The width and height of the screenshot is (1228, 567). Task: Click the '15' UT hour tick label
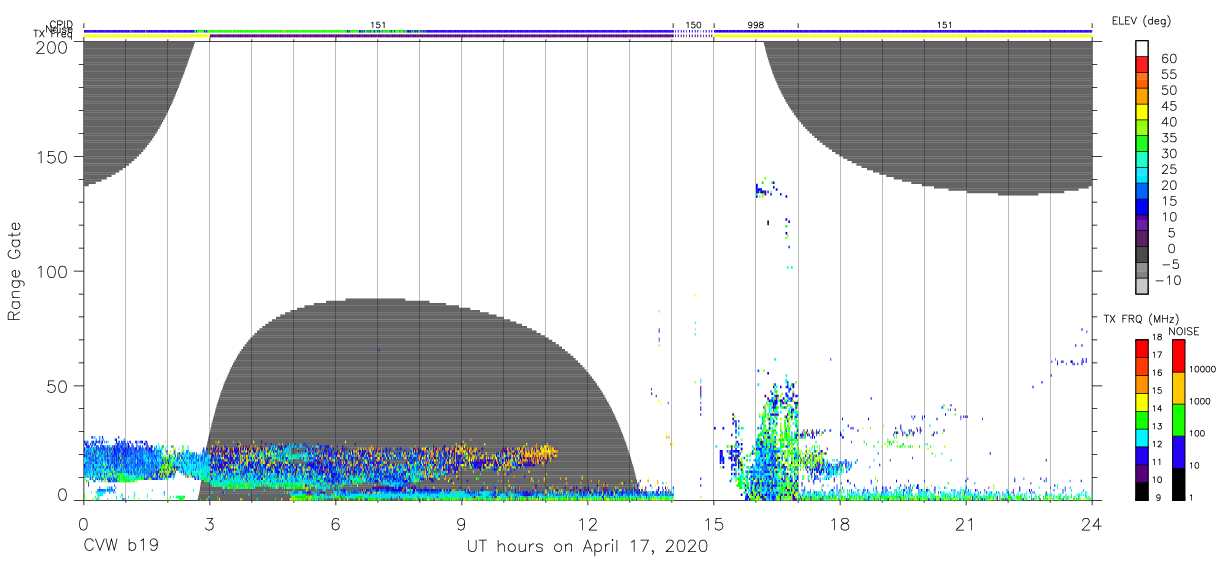pos(713,523)
